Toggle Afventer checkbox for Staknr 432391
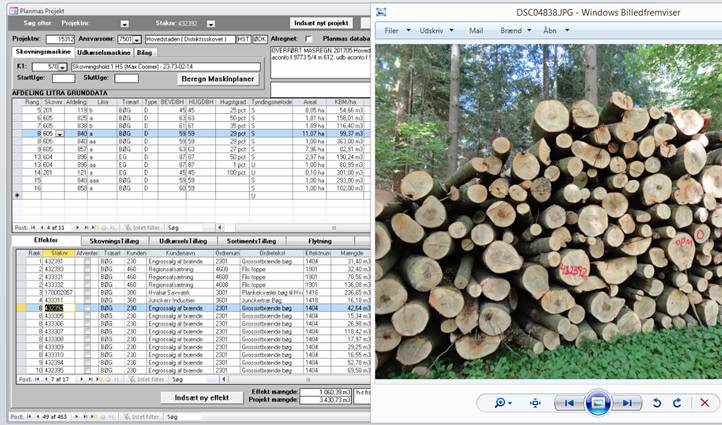Viewport: 722px width, 425px height. (x=87, y=262)
